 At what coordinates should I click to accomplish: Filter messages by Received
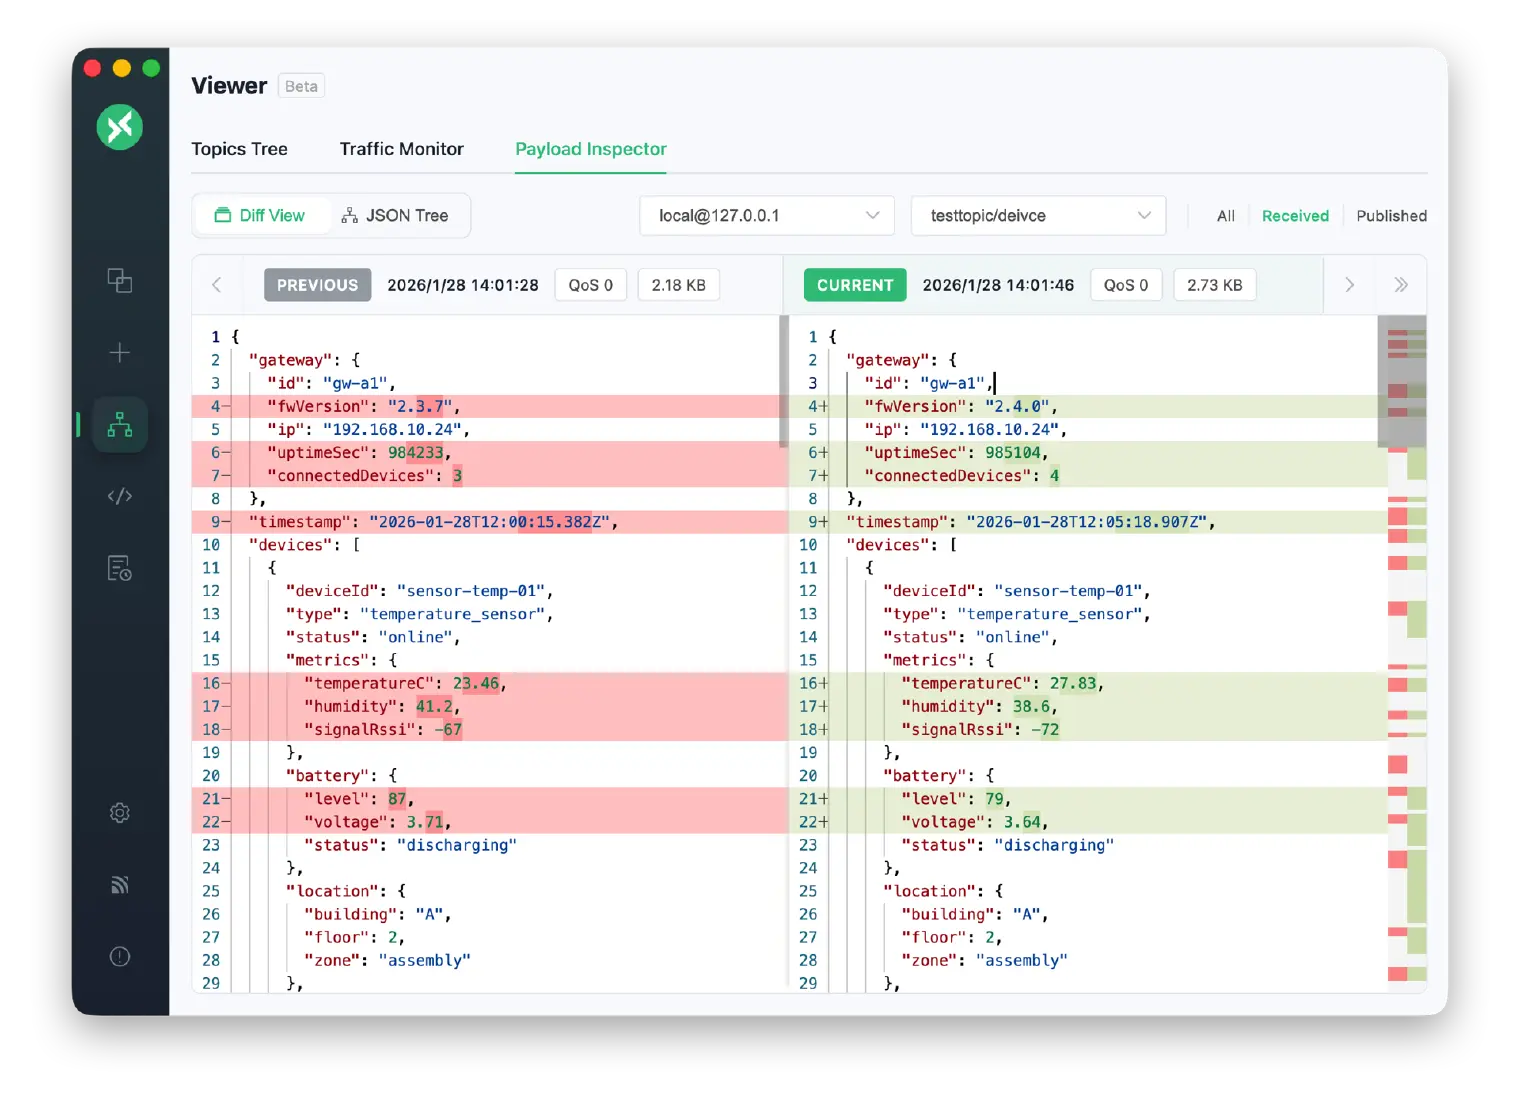[1295, 216]
